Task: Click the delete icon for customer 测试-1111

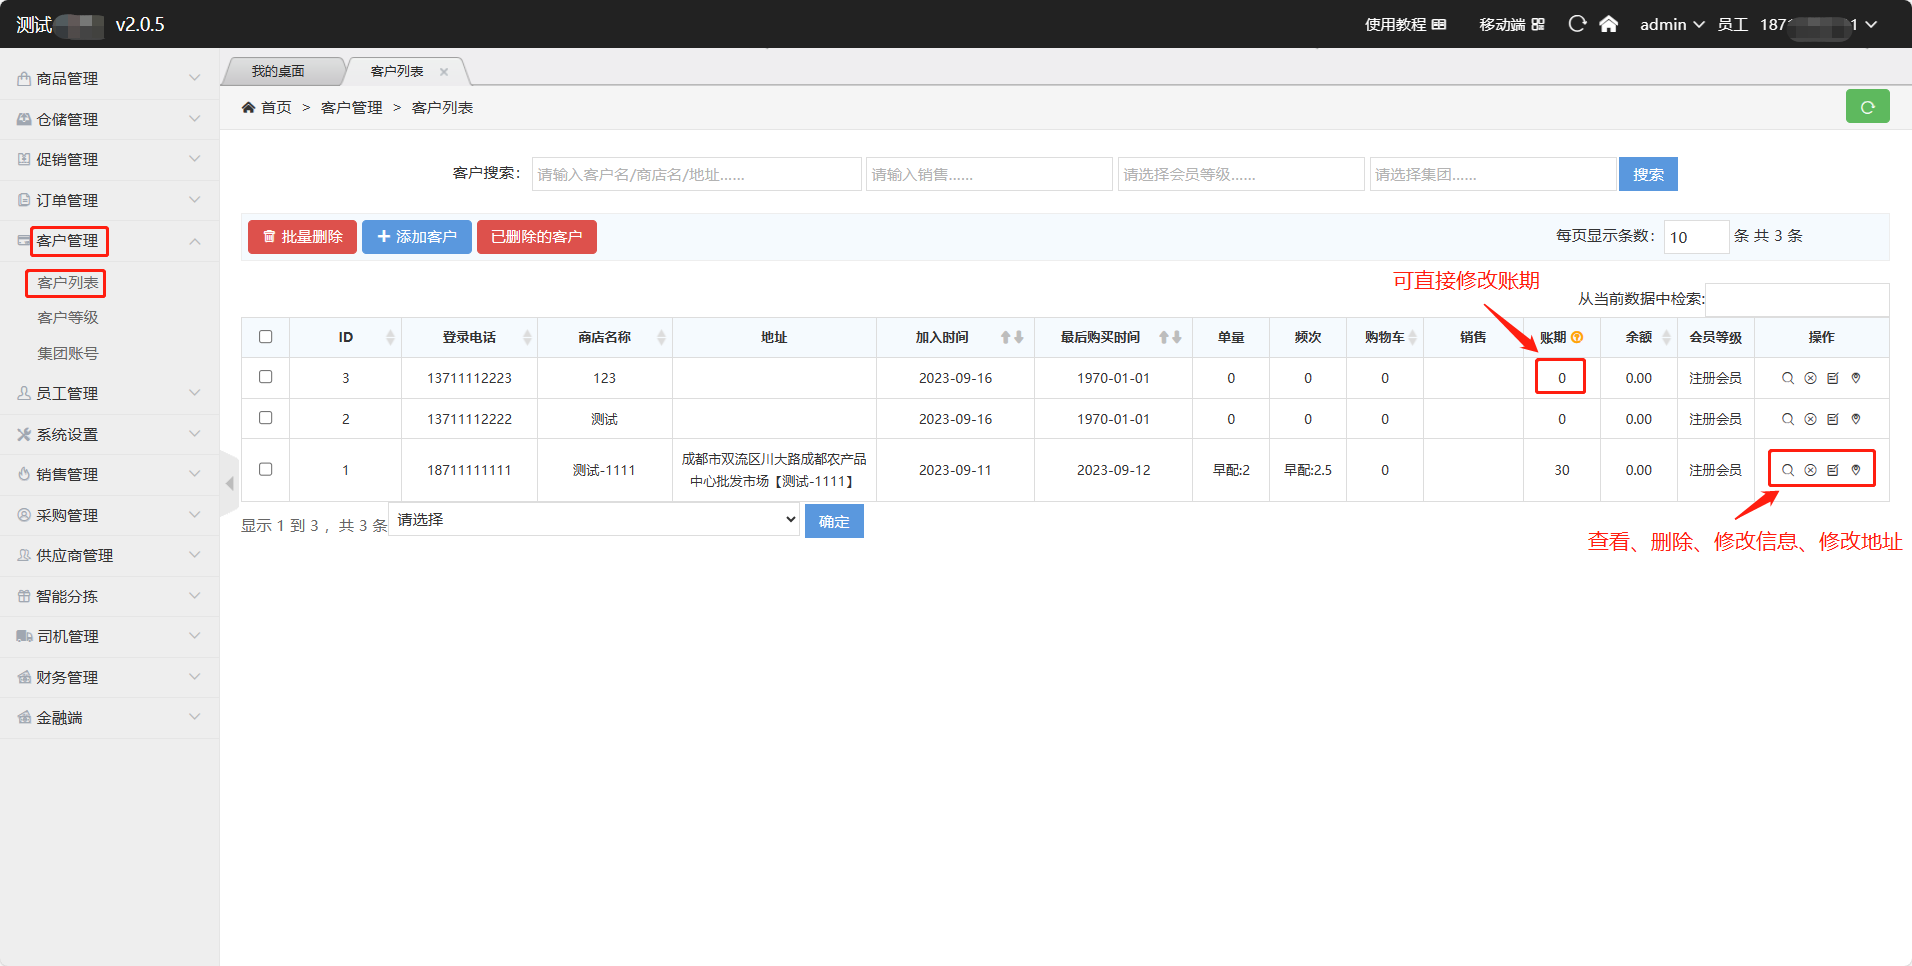Action: point(1810,470)
